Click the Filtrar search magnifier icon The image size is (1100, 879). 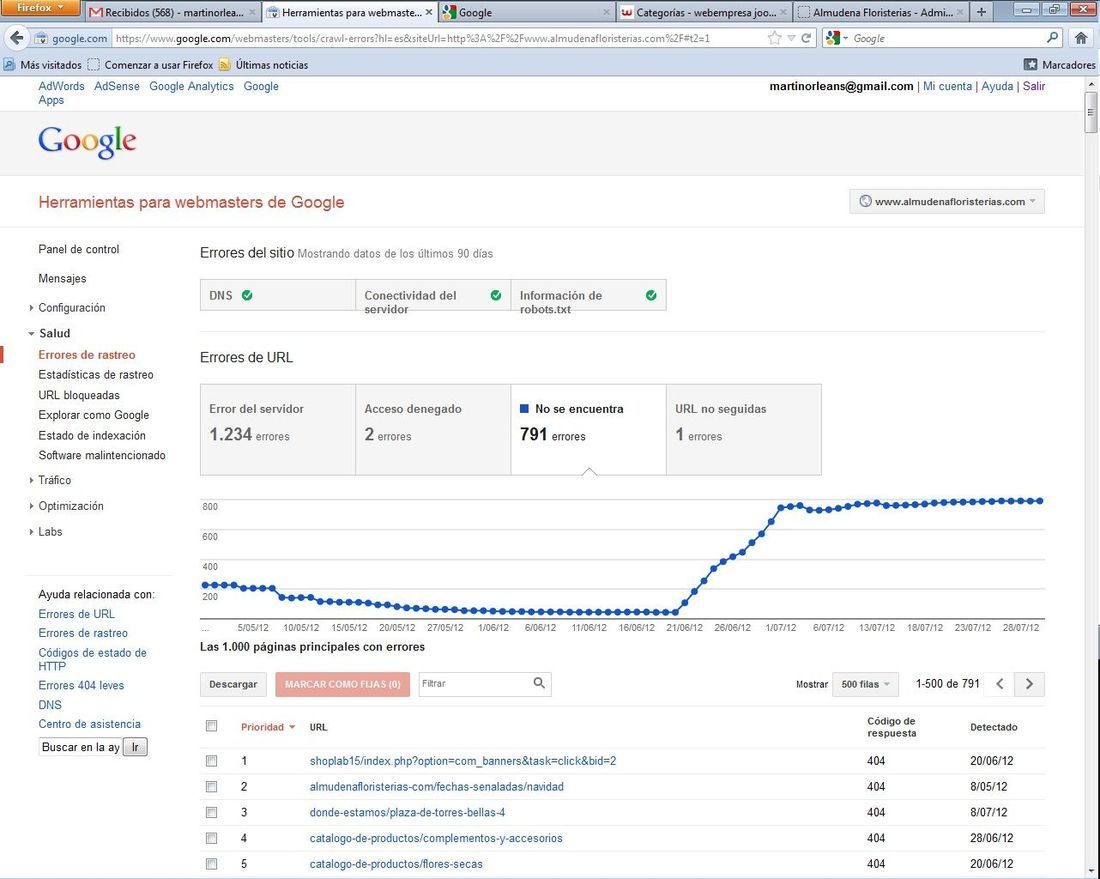(539, 683)
